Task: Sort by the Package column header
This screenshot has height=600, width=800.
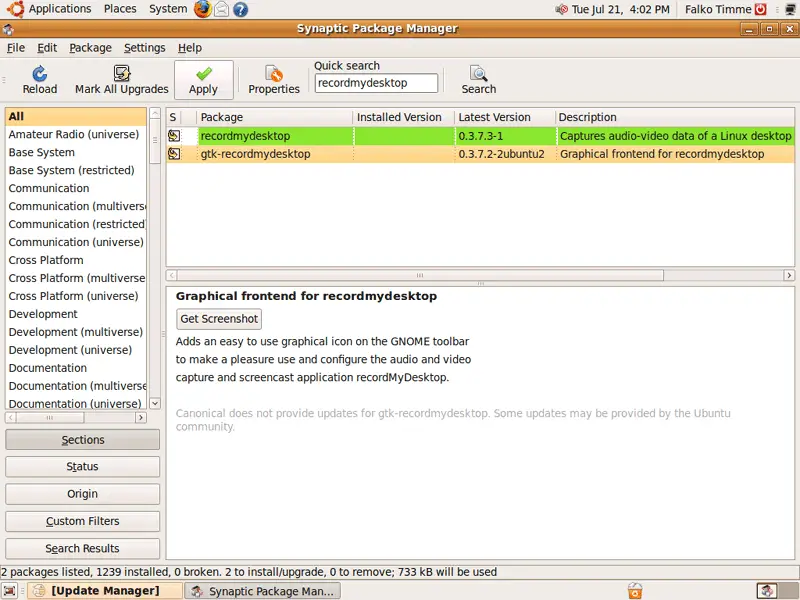Action: click(x=275, y=117)
